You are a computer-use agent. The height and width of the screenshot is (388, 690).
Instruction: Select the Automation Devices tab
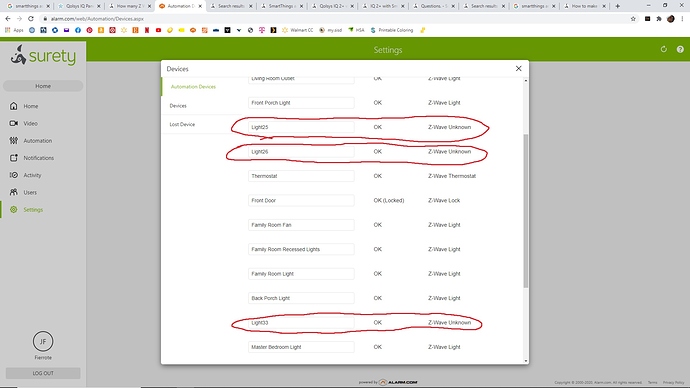[x=193, y=87]
